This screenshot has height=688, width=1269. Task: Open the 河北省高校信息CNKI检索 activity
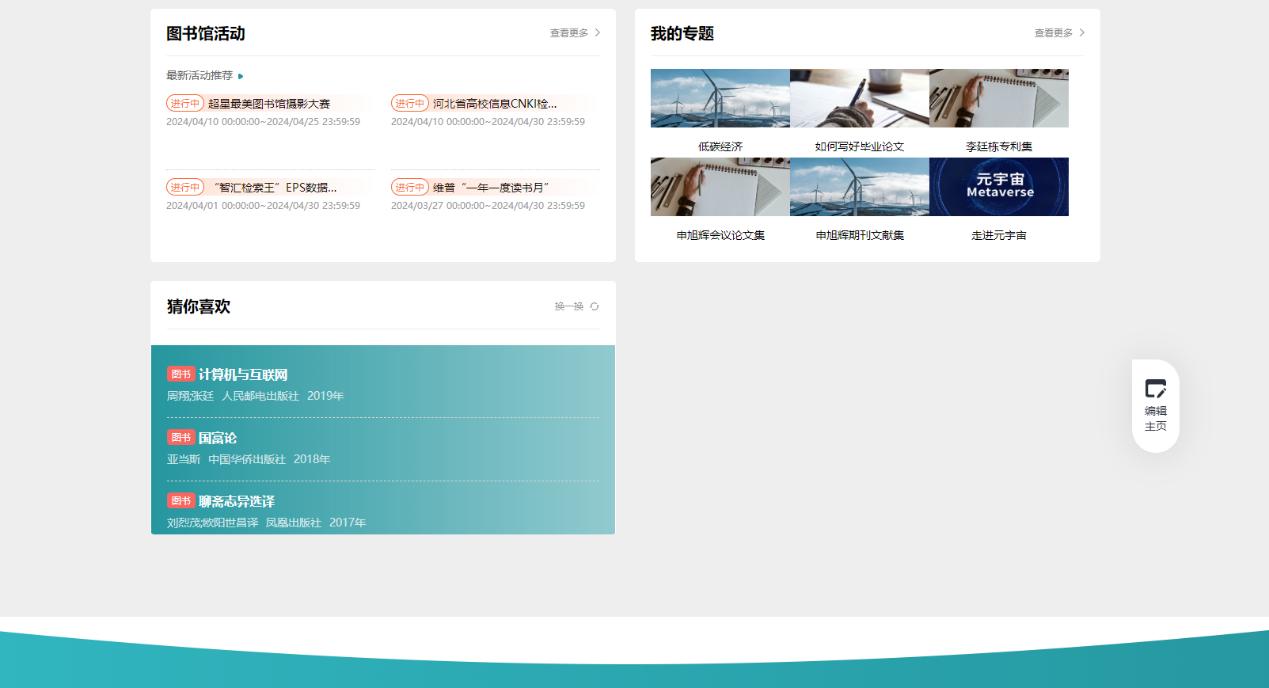pyautogui.click(x=494, y=103)
